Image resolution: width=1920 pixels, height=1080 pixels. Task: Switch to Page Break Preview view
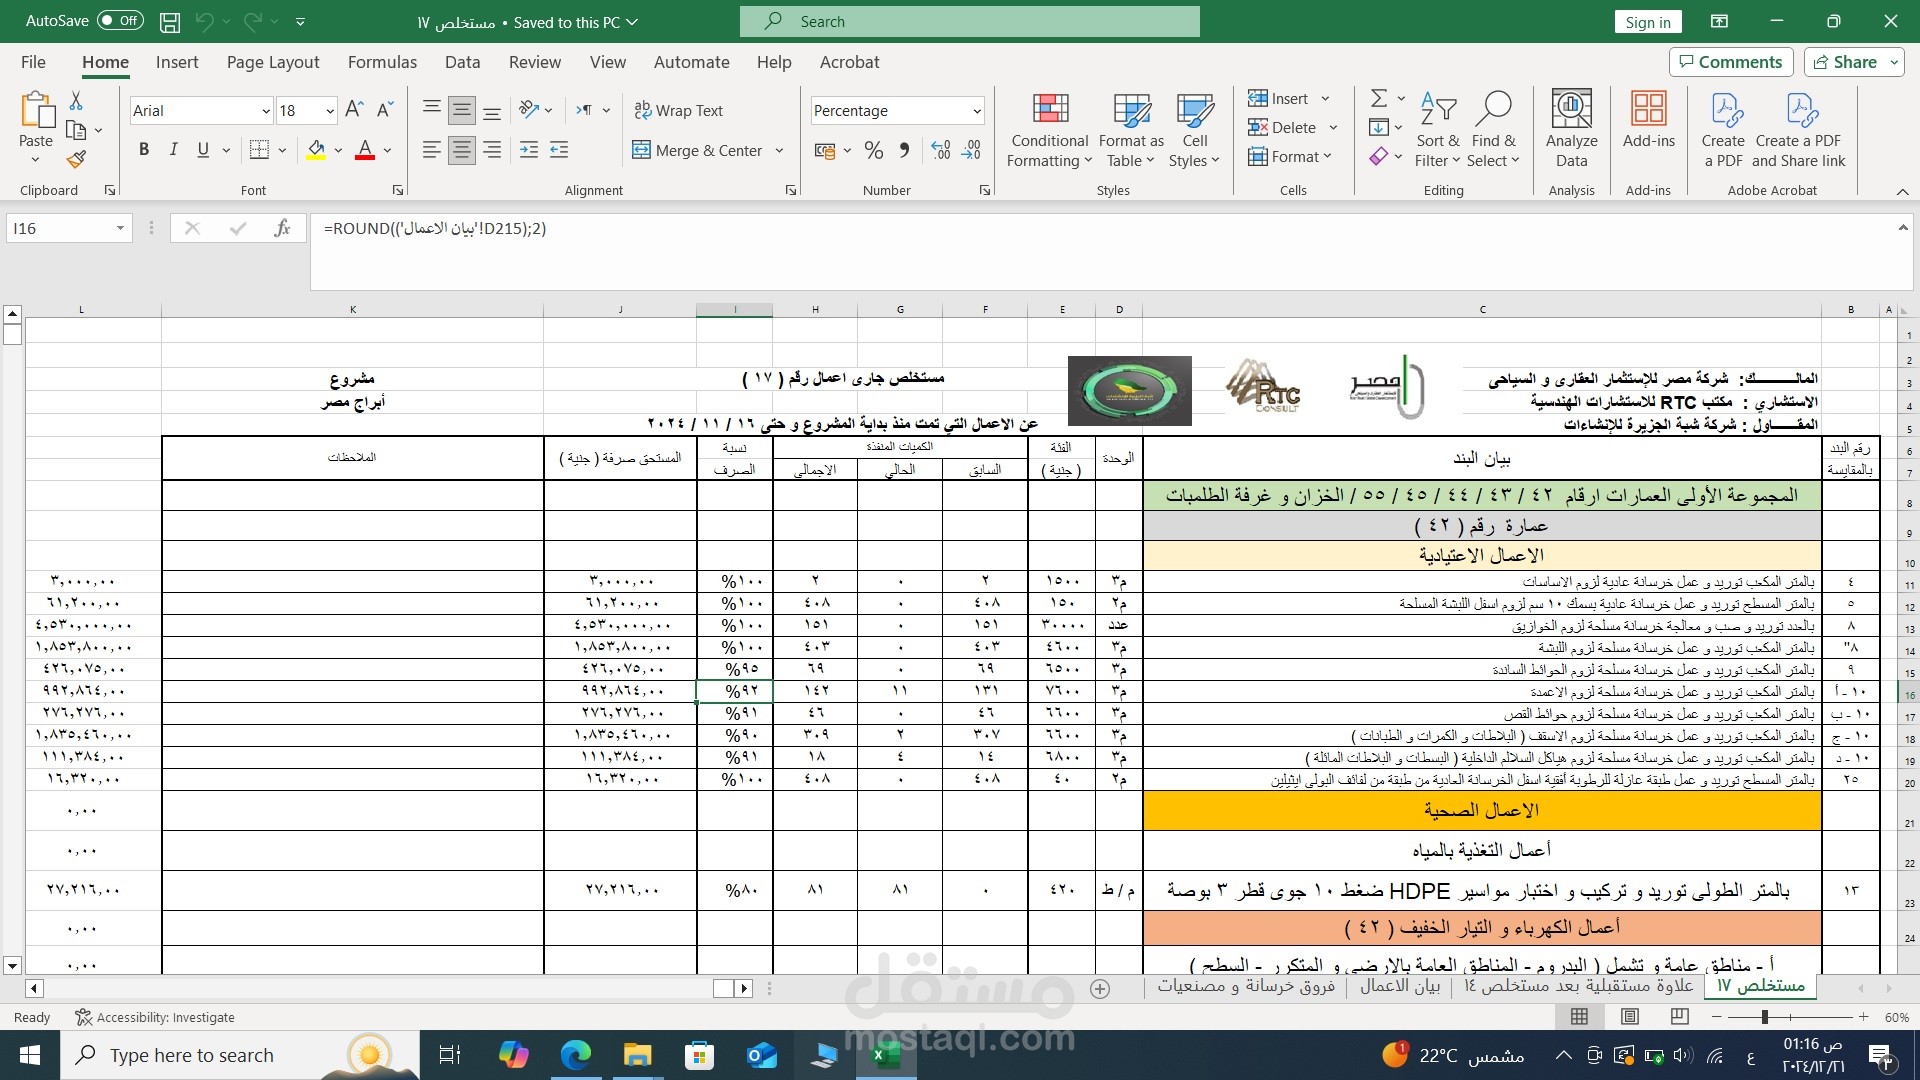(x=1680, y=1016)
